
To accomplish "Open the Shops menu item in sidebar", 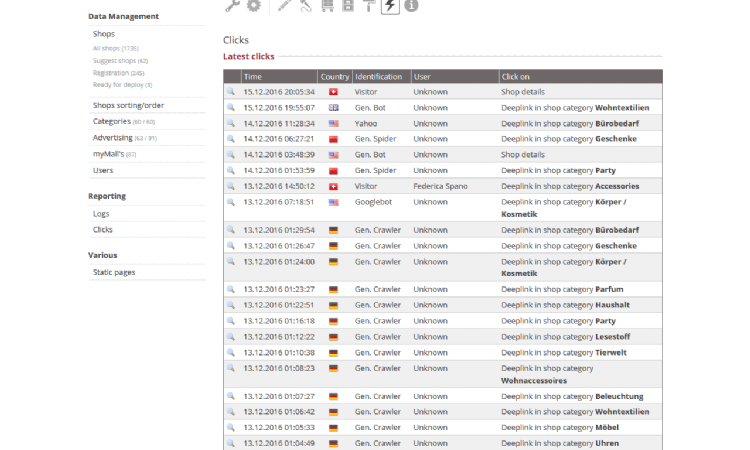I will pos(104,34).
